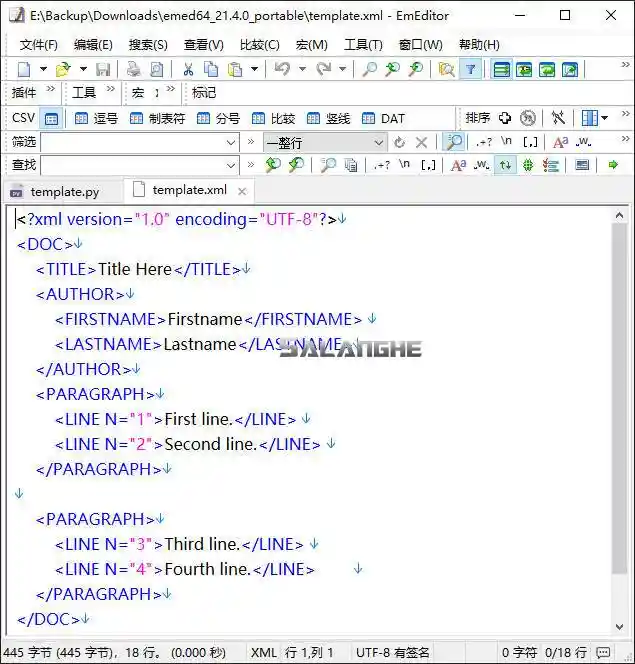The width and height of the screenshot is (635, 664).
Task: Toggle regular expression option in find bar
Action: point(382,165)
